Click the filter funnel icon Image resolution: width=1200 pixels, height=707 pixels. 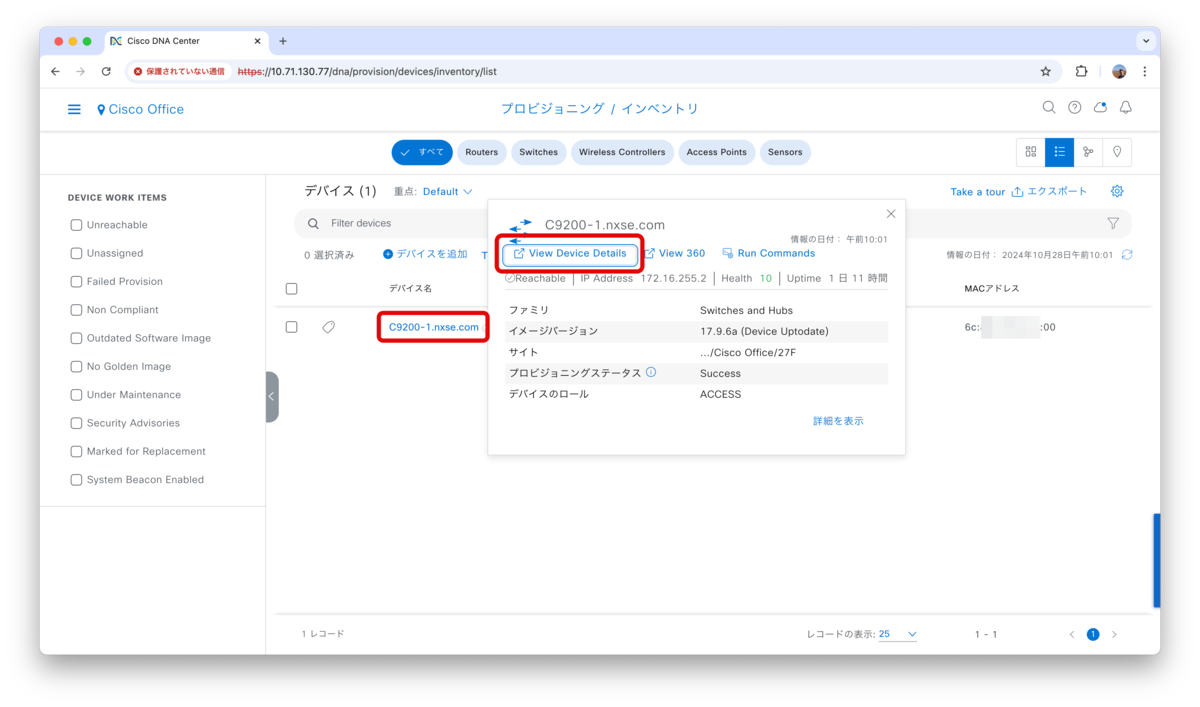[x=1113, y=223]
